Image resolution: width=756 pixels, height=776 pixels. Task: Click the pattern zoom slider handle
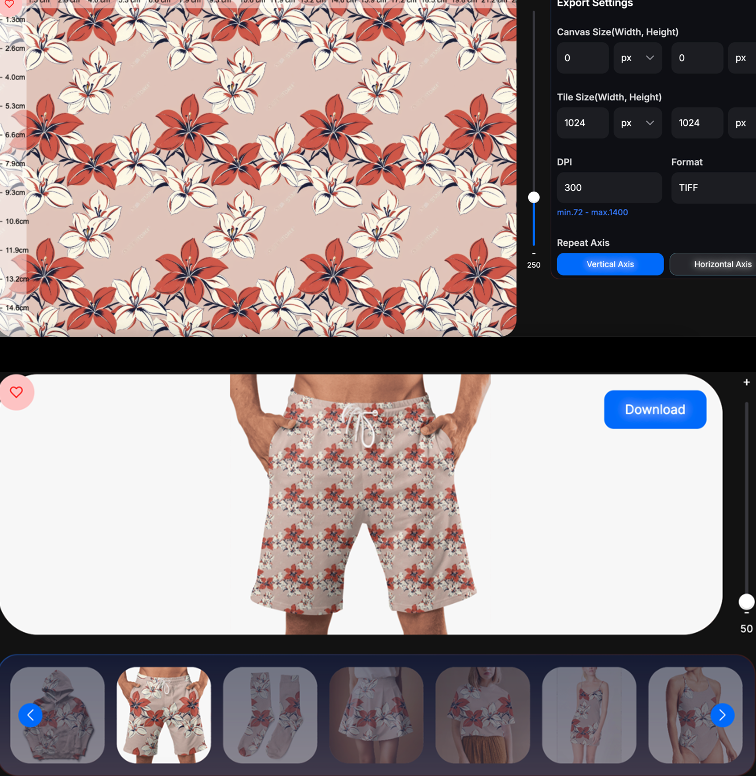[534, 197]
